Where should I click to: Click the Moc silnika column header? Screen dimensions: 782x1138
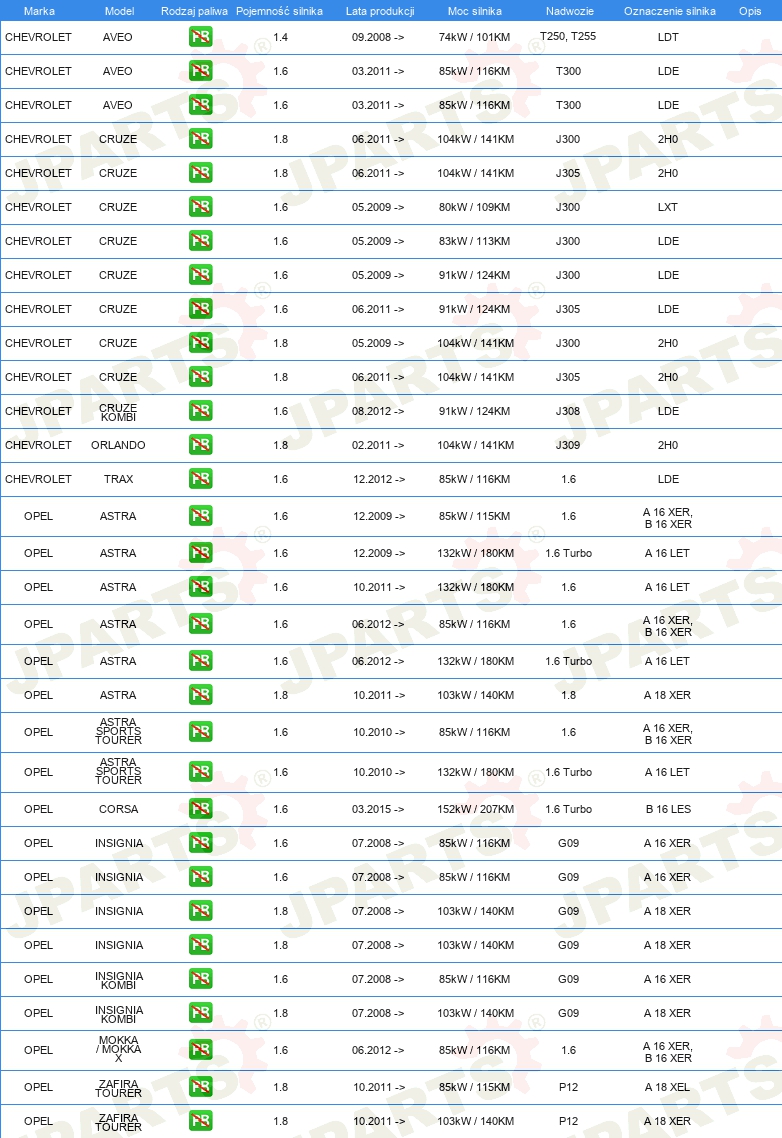coord(475,11)
